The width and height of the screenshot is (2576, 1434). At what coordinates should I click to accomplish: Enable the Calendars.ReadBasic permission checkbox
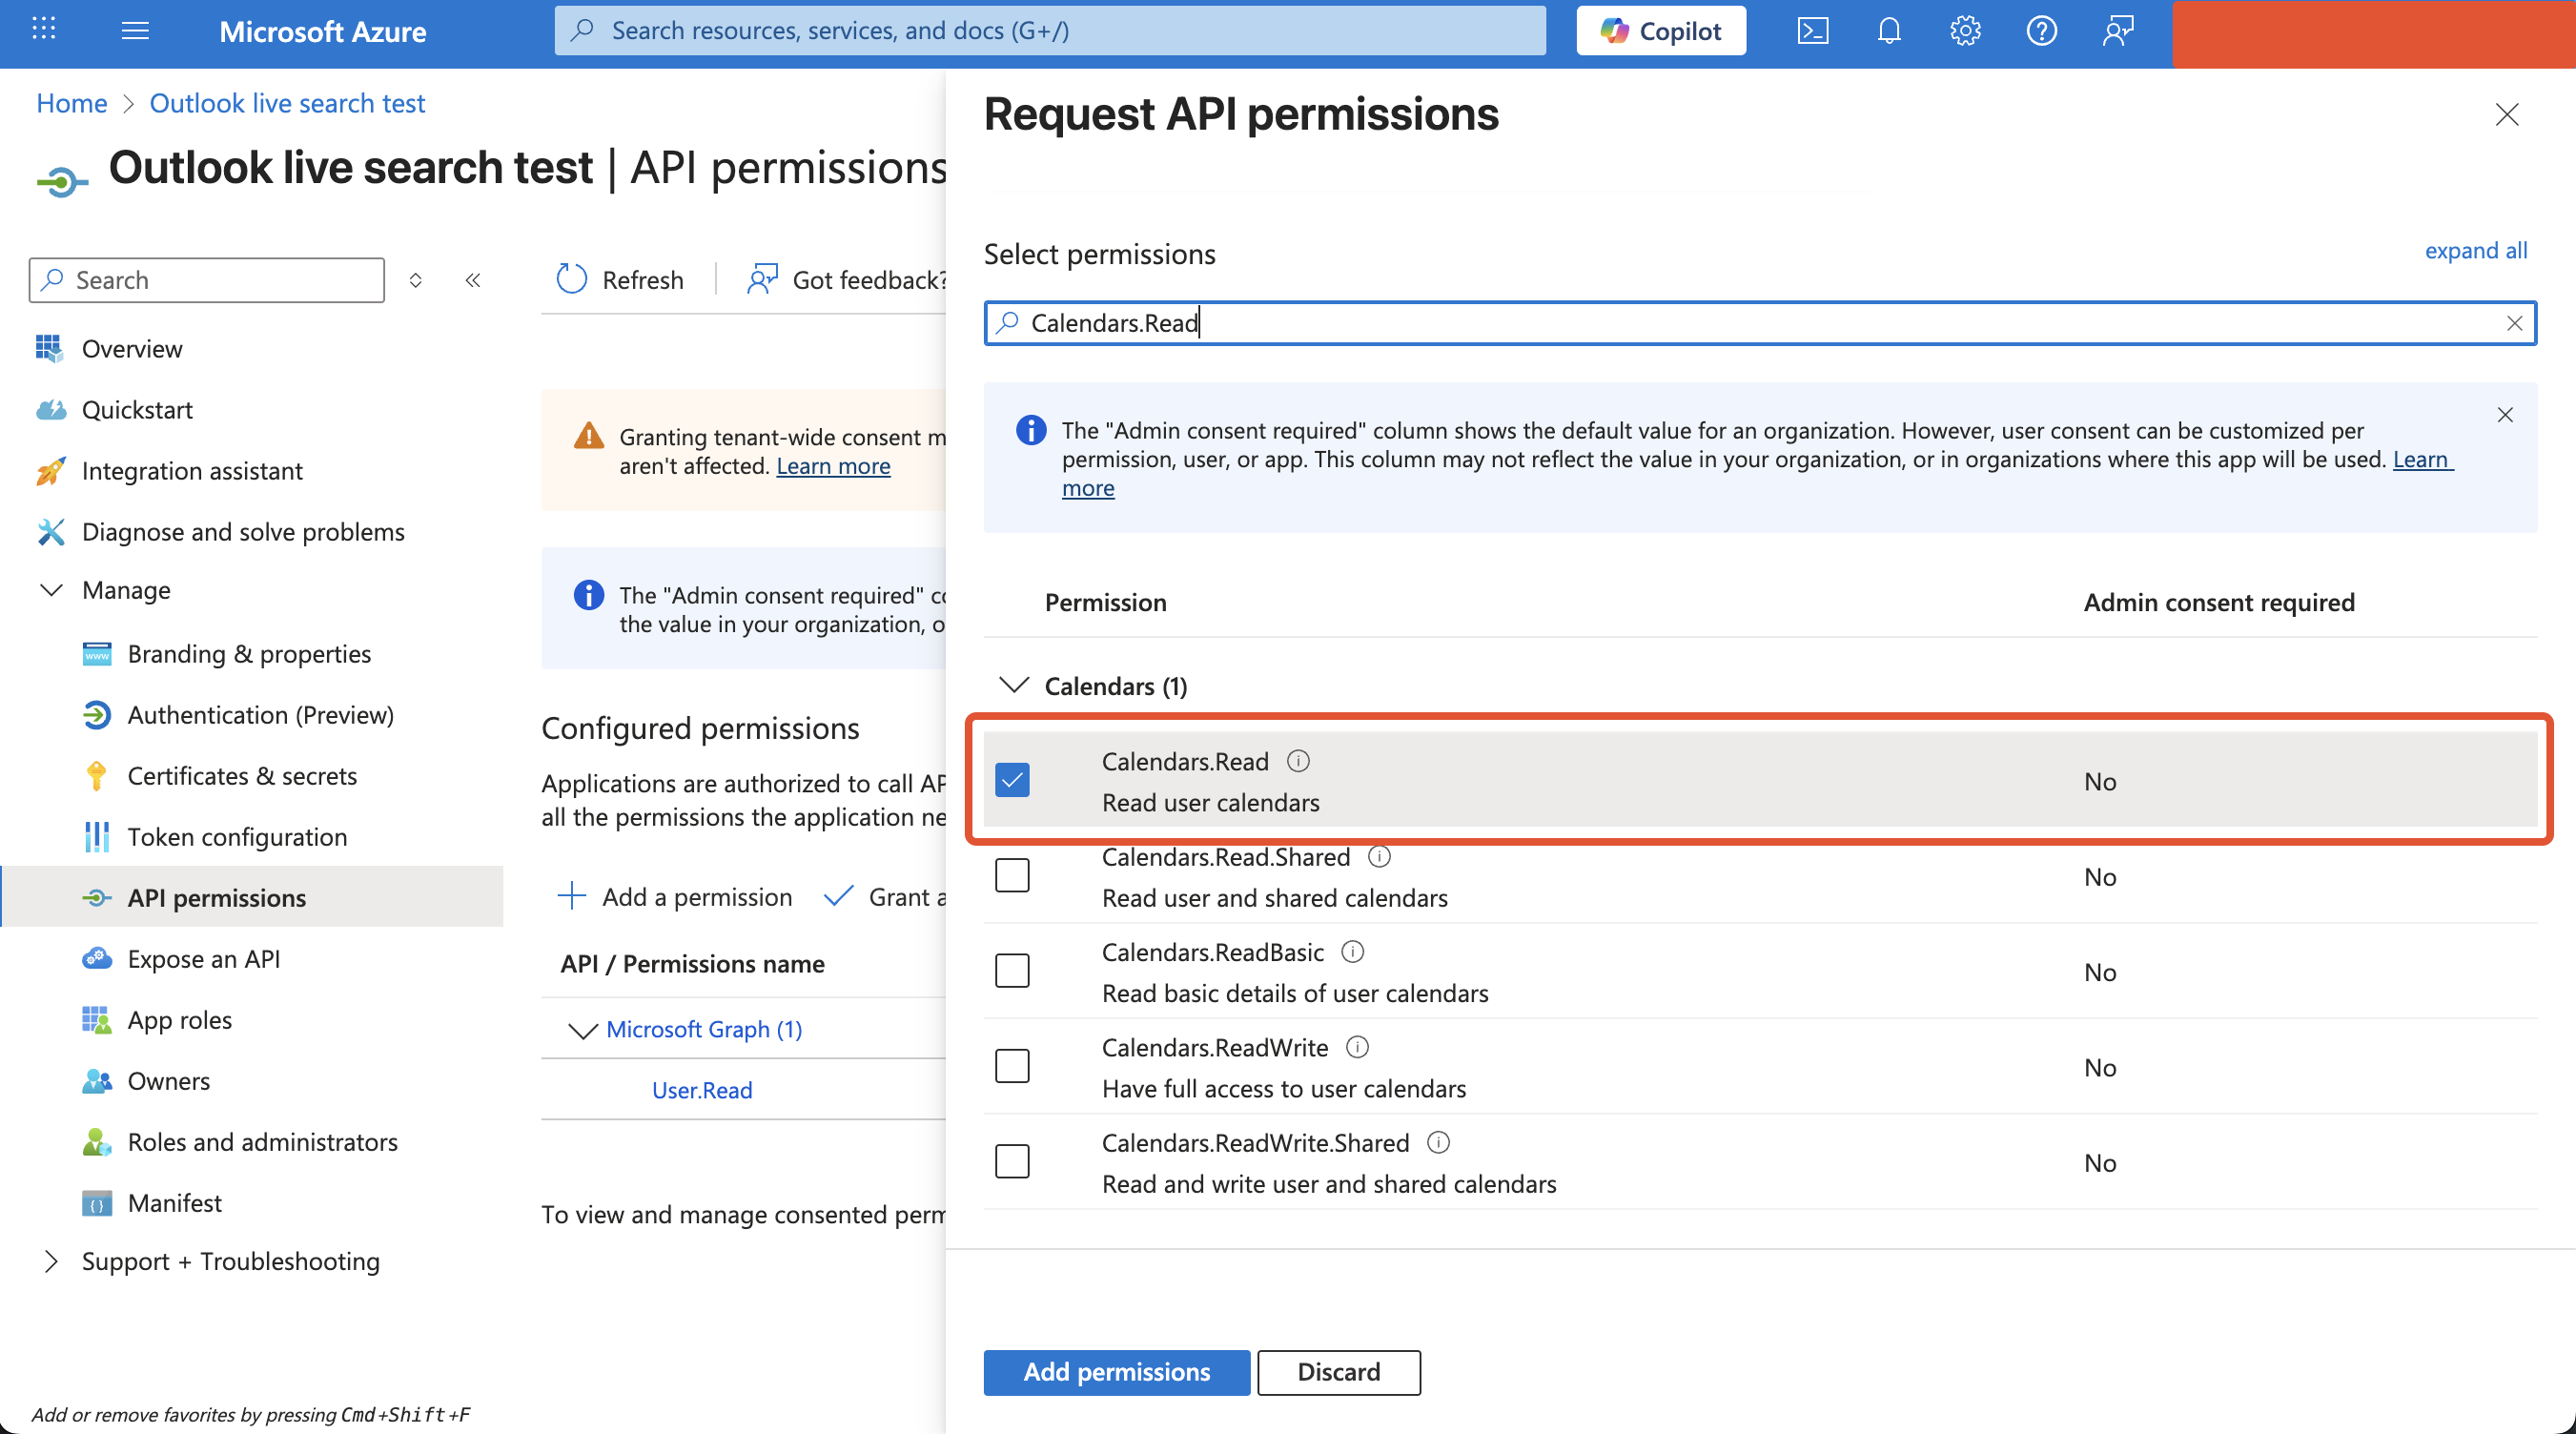tap(1012, 971)
